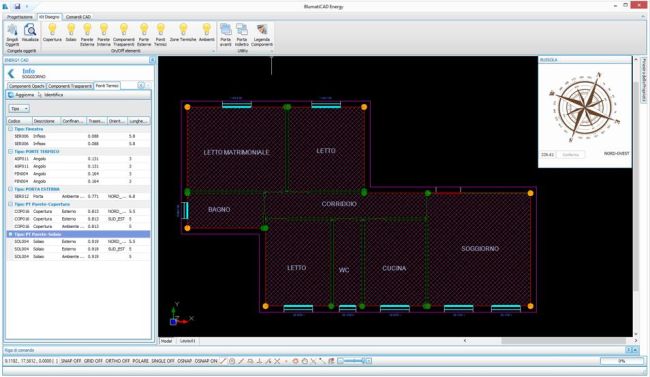
Task: Open the Progettazione ribbon tab
Action: click(19, 17)
